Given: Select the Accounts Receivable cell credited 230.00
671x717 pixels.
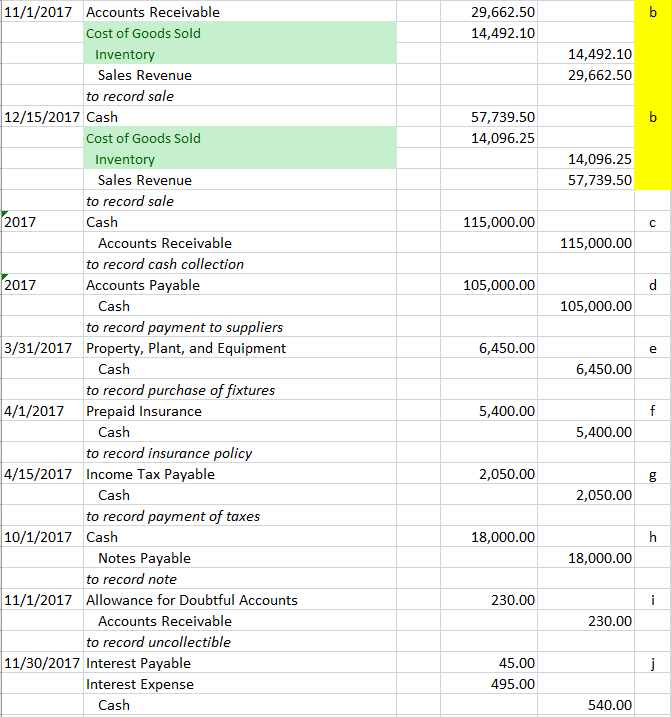Looking at the screenshot, I should [x=240, y=621].
